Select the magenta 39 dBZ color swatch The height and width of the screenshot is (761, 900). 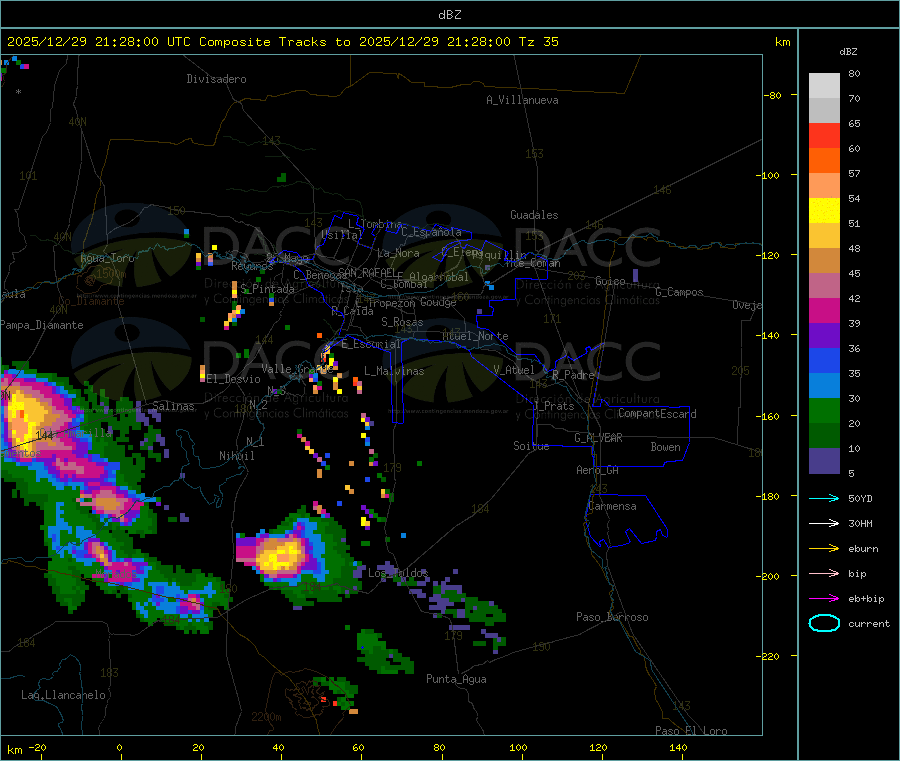tap(824, 310)
